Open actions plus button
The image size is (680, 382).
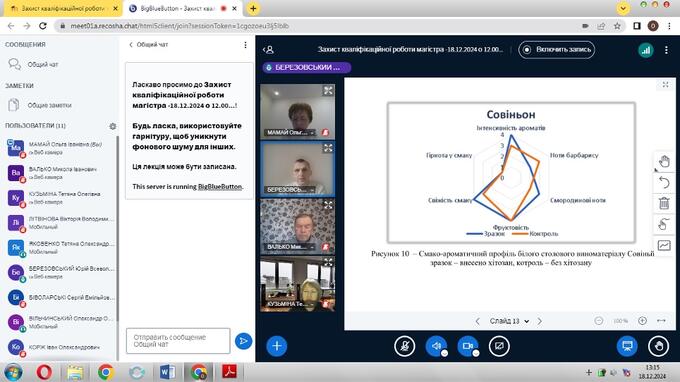(x=277, y=346)
